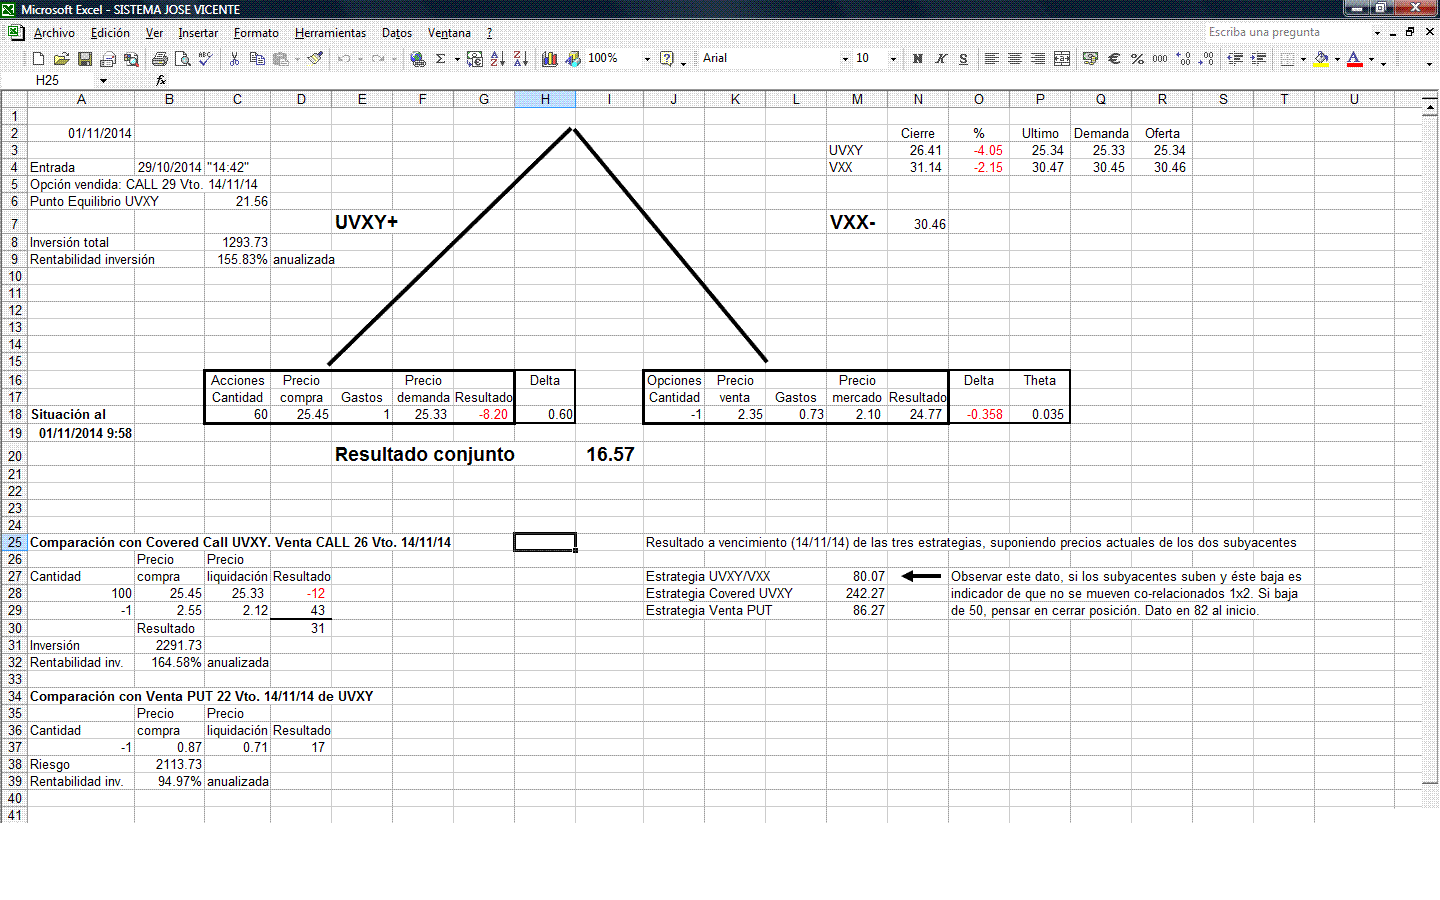Print the sheet using the printer icon
Viewport: 1440px width, 900px height.
click(160, 59)
